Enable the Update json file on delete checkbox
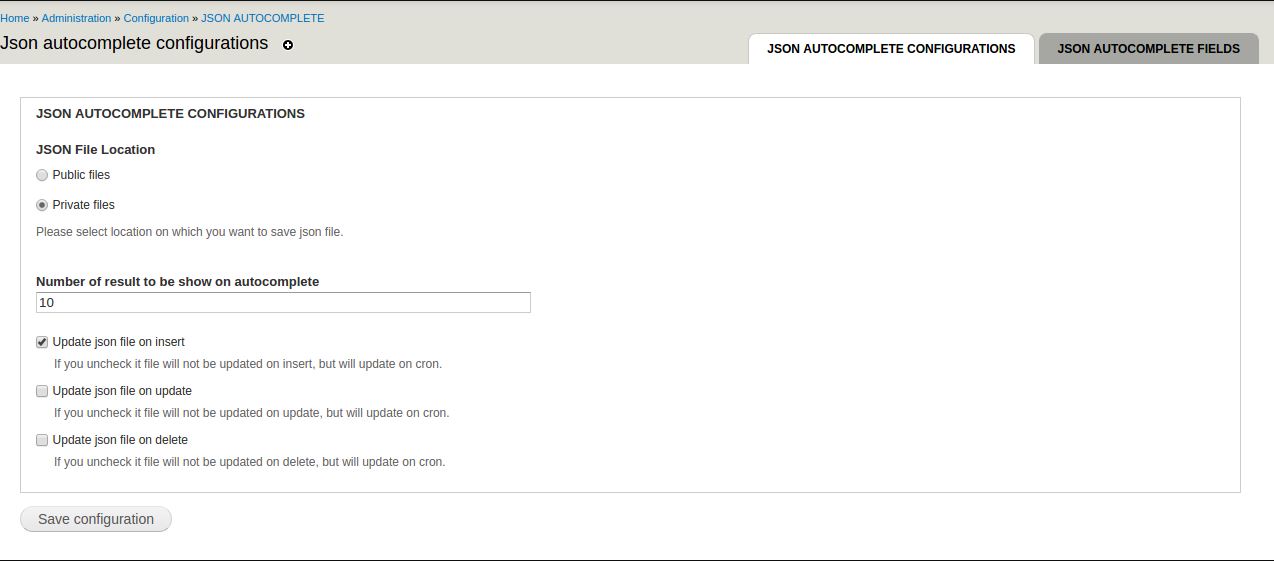1274x561 pixels. (x=42, y=440)
